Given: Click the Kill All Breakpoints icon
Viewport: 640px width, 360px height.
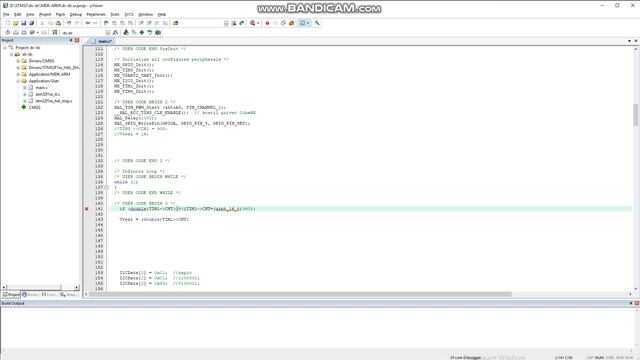Looking at the screenshot, I should [291, 23].
